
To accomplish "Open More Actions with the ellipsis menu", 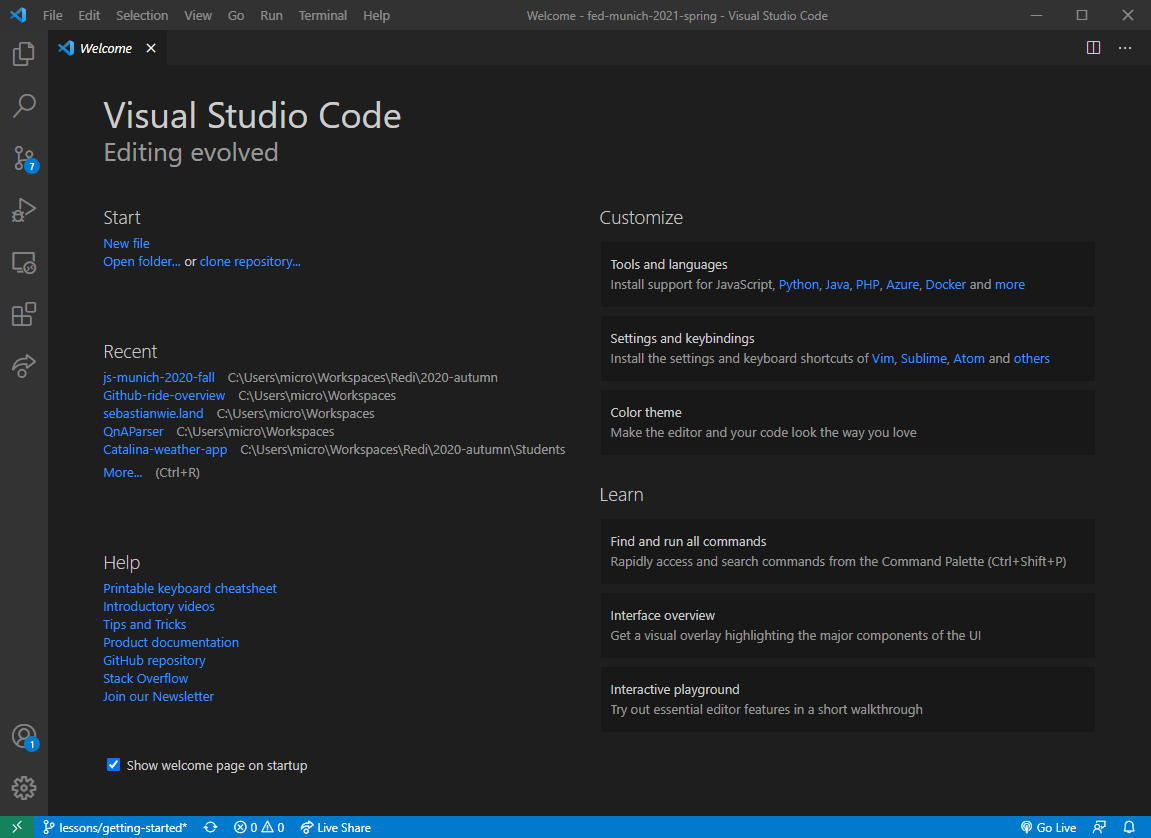I will pos(1124,47).
